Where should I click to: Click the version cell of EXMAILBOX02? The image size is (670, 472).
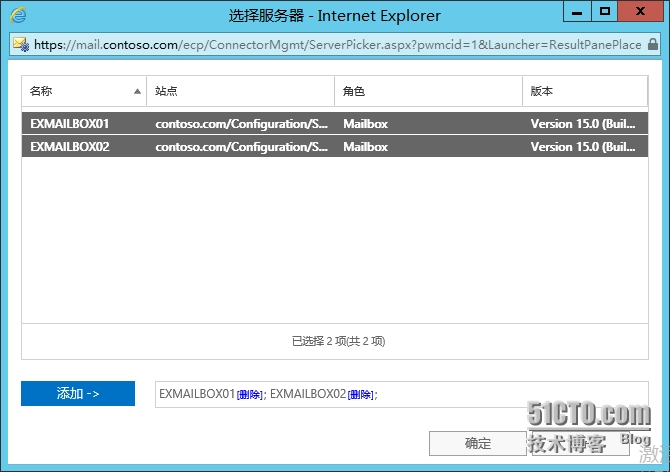coord(582,147)
